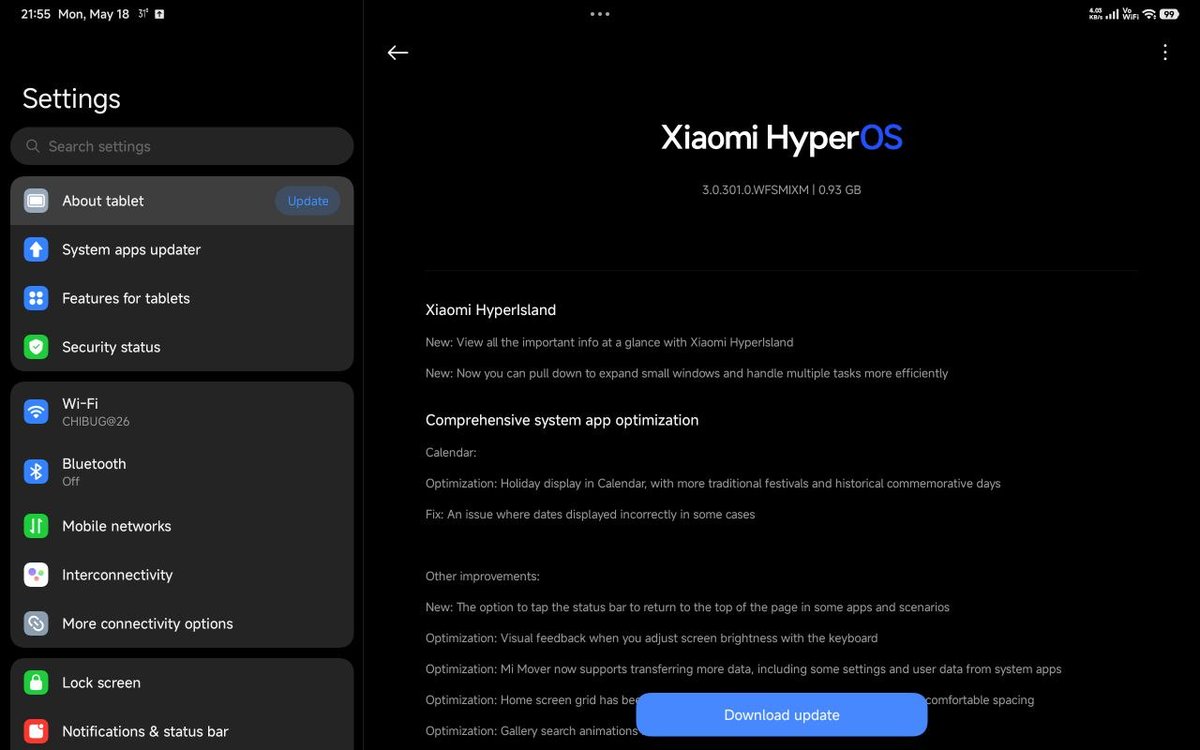Tap the Wi-Fi icon in settings list

[x=36, y=411]
